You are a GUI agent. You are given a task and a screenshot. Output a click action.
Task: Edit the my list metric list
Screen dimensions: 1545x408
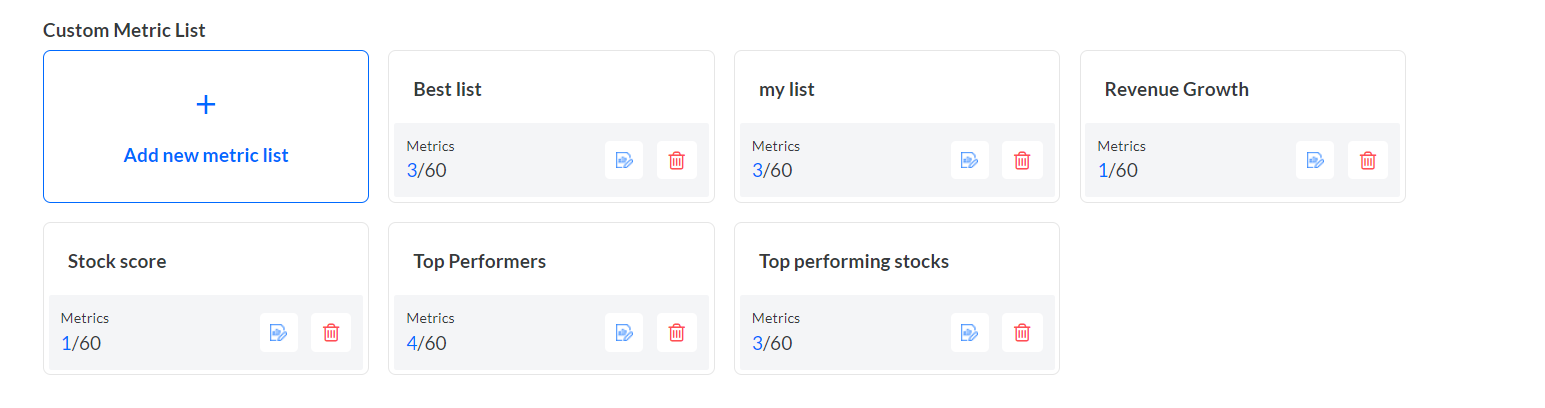(x=970, y=160)
